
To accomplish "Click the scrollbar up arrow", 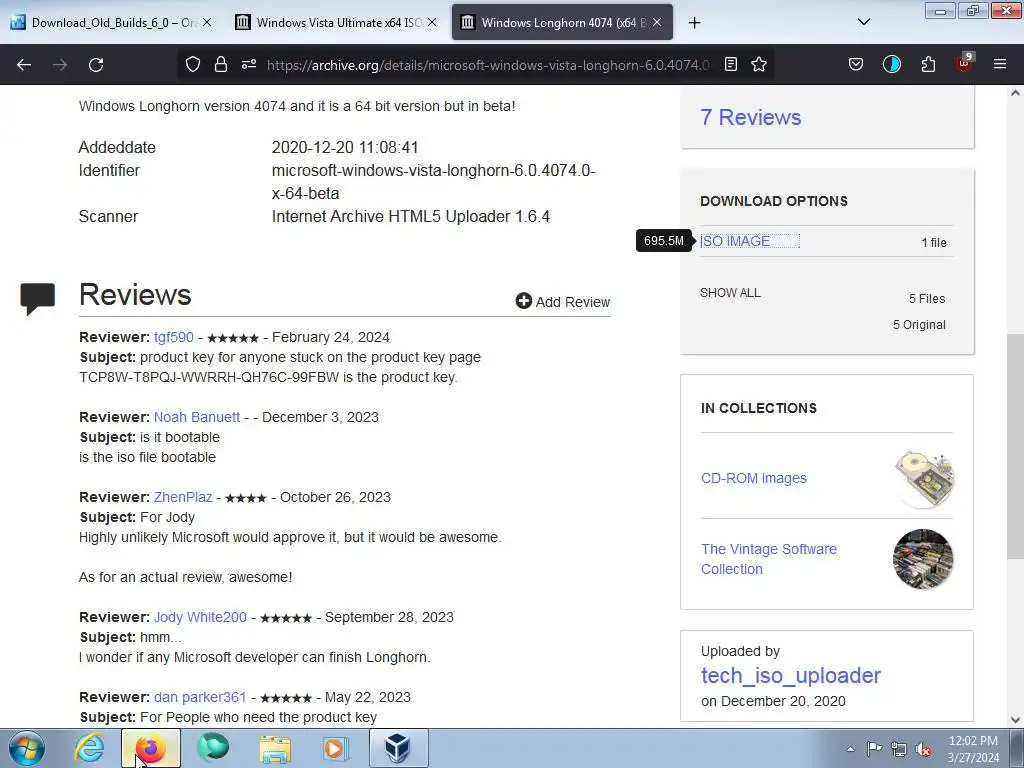I will click(x=1015, y=93).
